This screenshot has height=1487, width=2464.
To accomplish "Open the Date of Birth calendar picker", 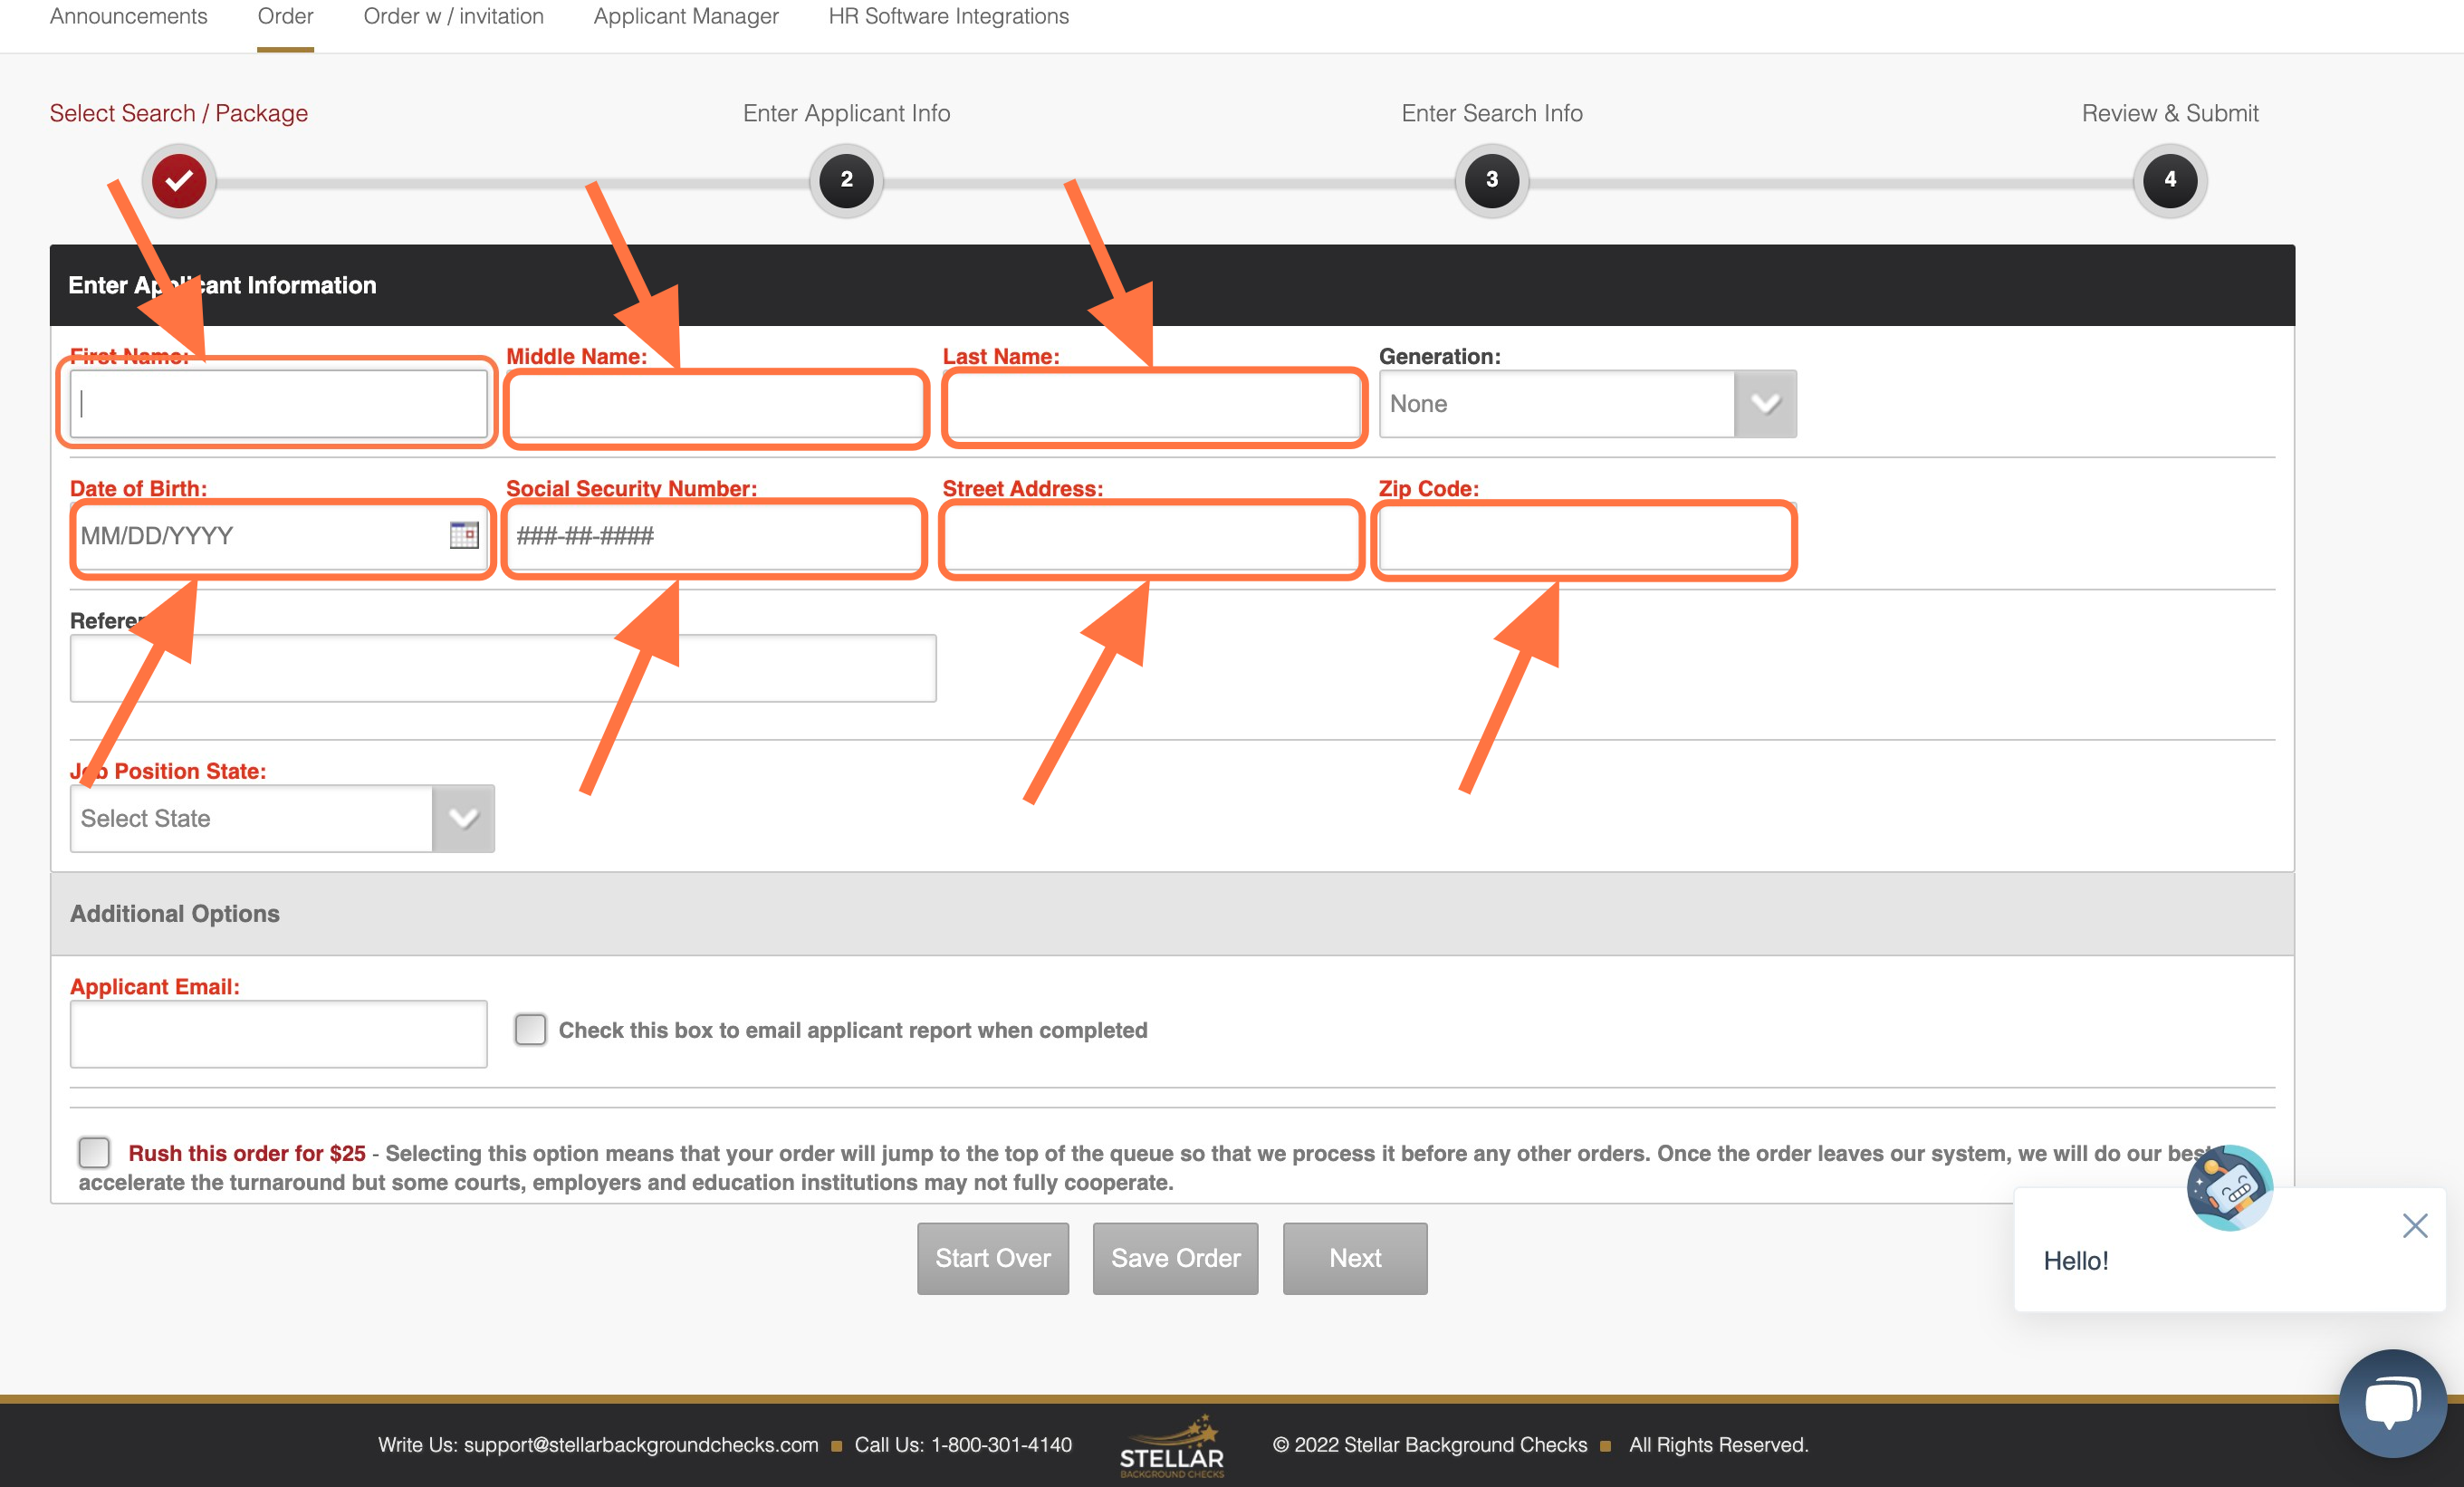I will click(x=463, y=535).
